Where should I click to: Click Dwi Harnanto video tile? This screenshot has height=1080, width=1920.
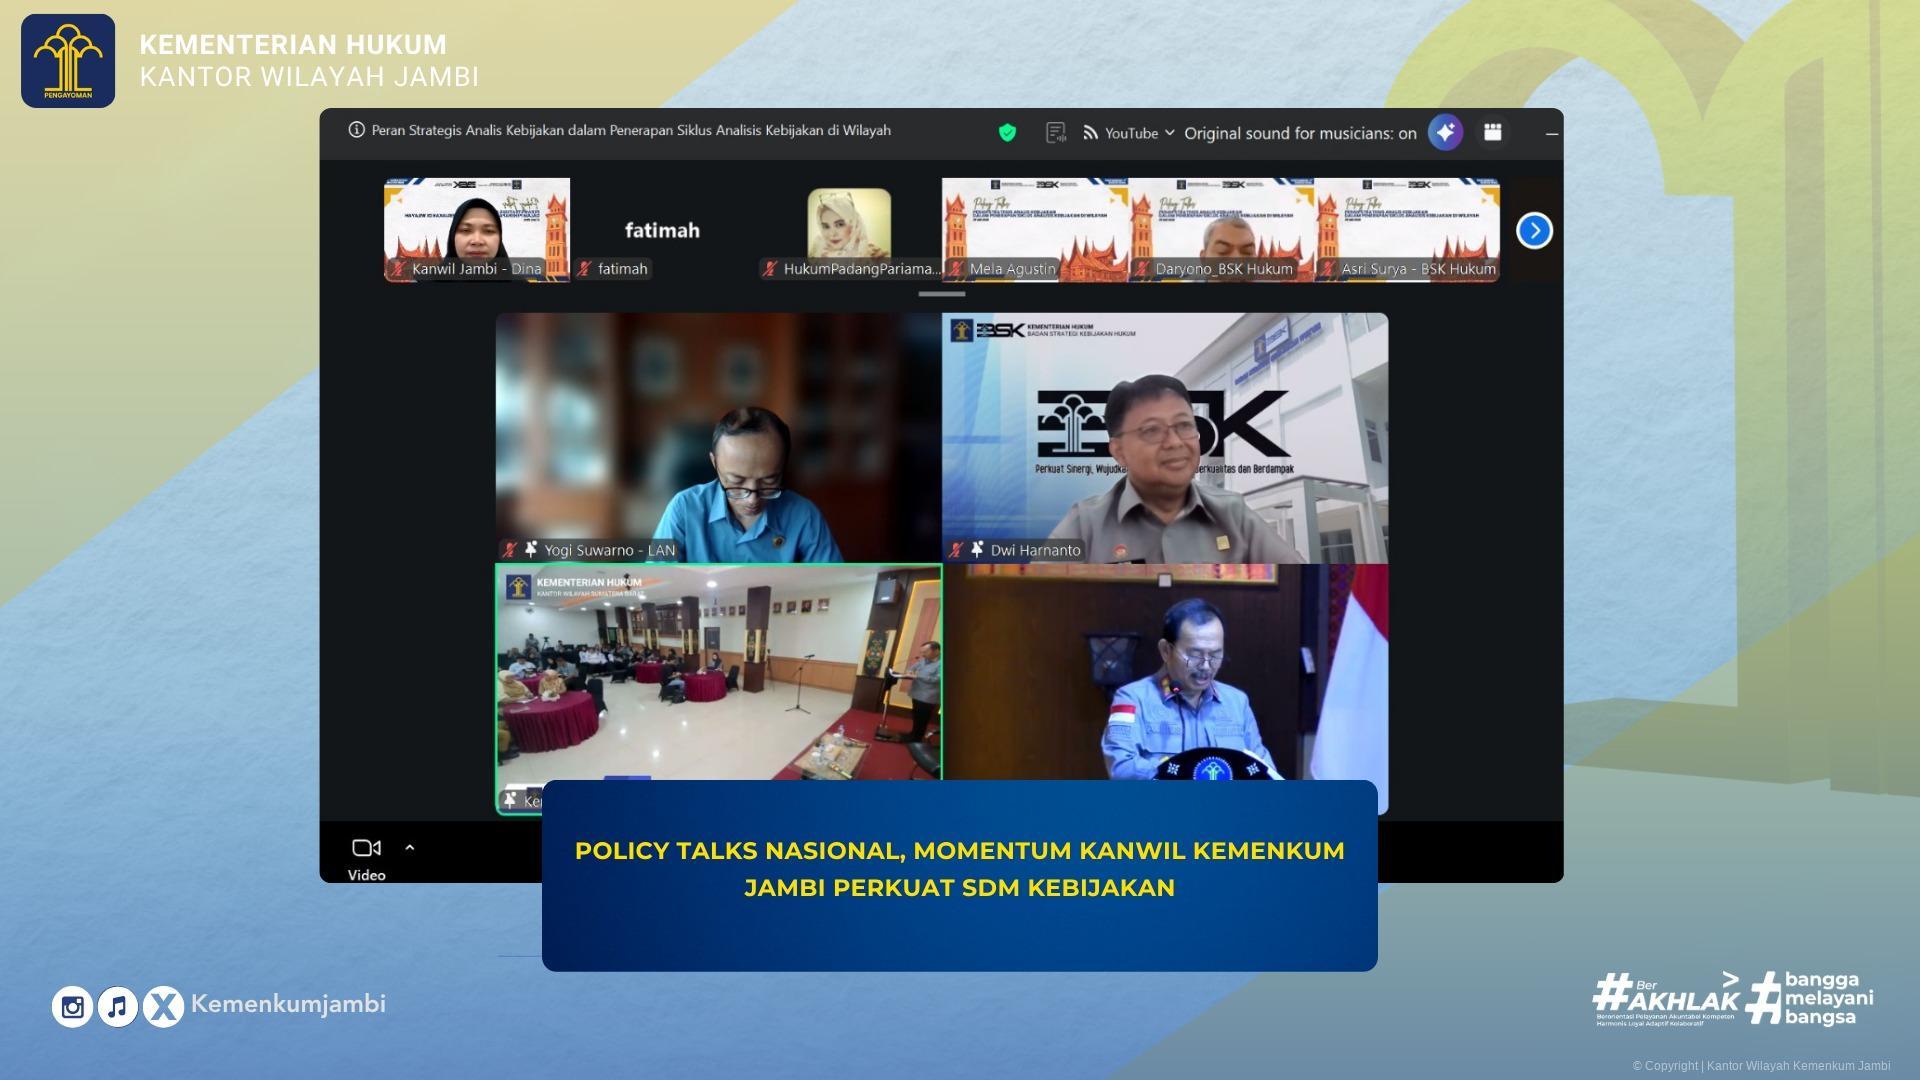(x=1165, y=438)
